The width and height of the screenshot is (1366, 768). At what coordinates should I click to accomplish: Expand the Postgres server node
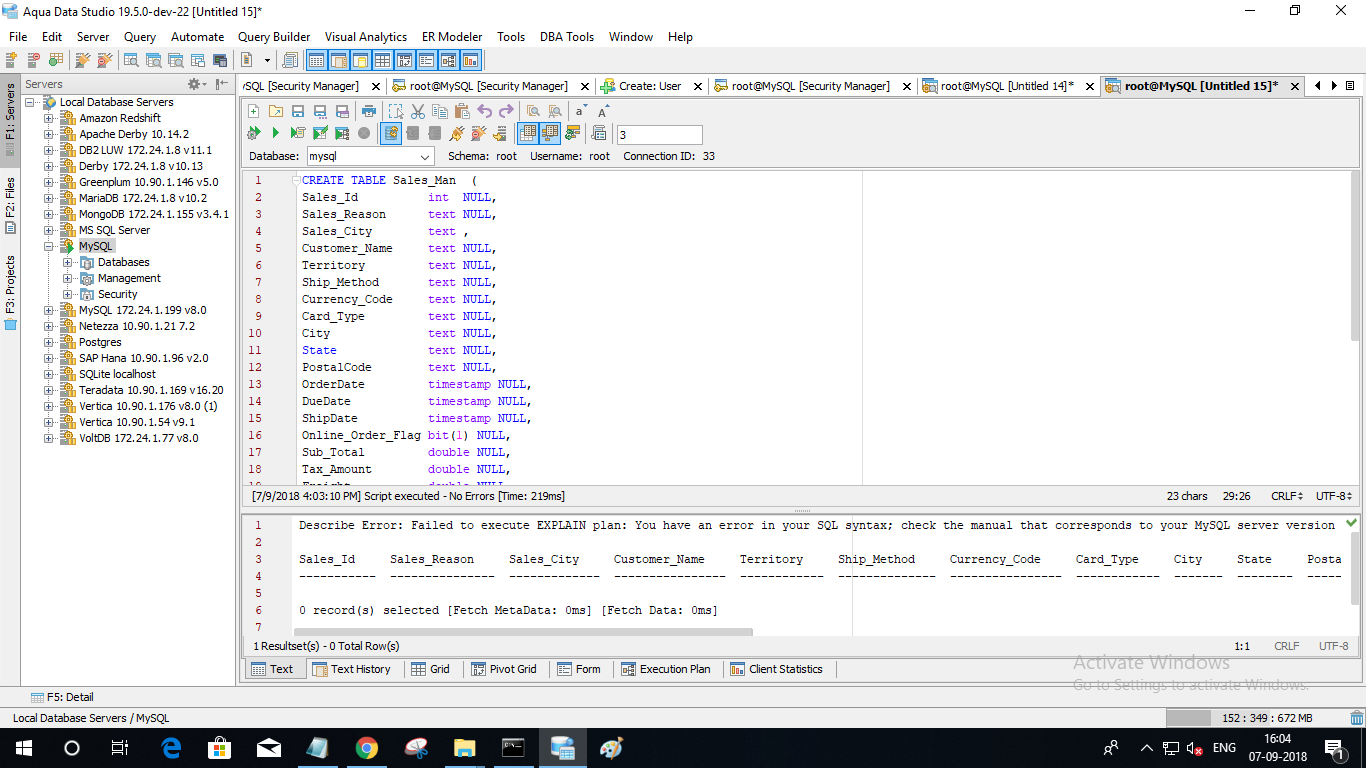(x=48, y=342)
